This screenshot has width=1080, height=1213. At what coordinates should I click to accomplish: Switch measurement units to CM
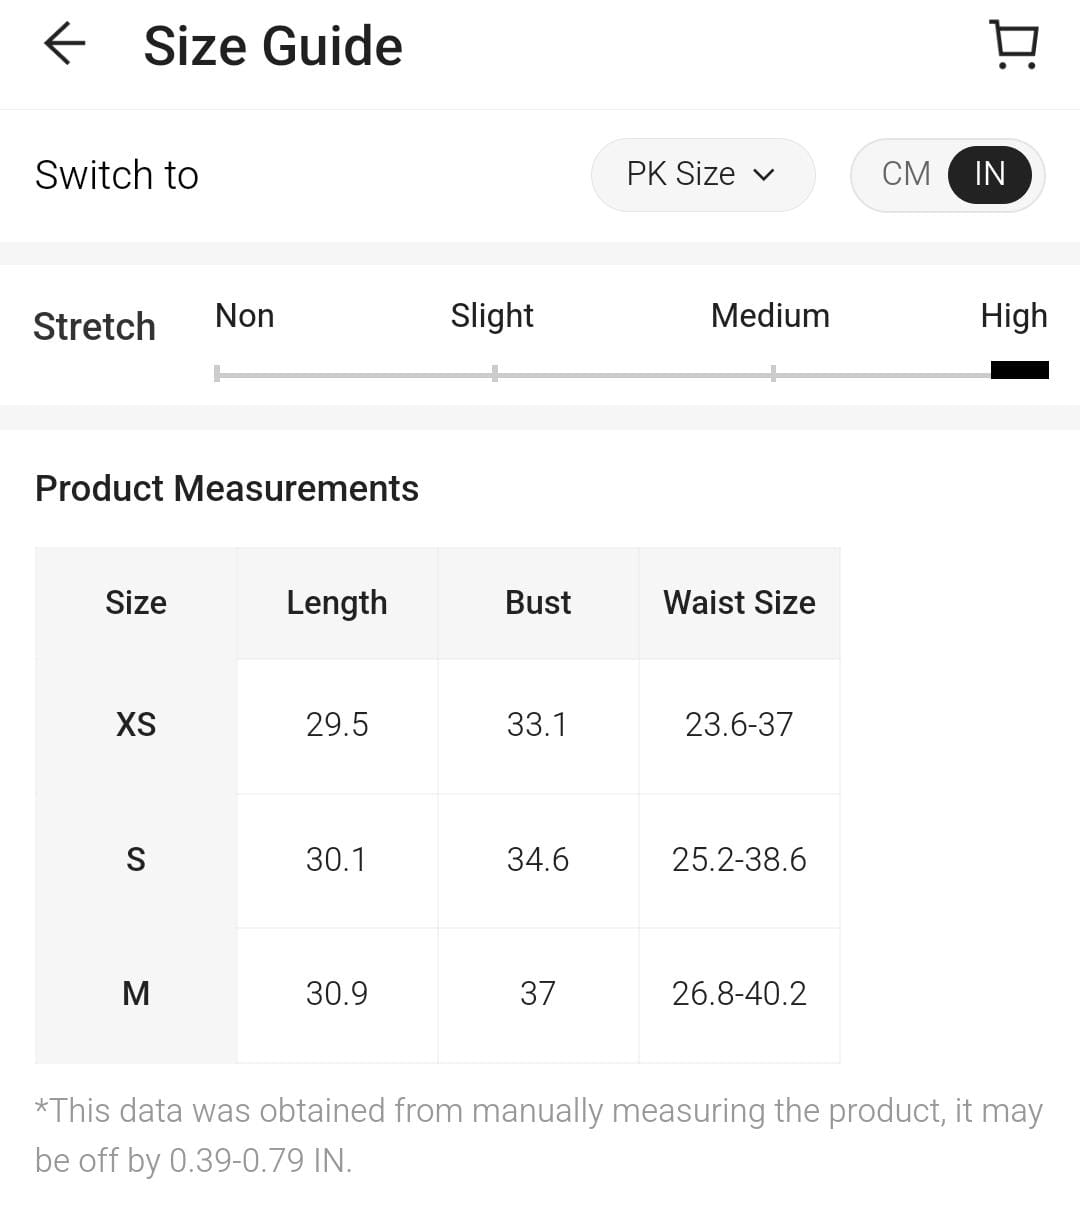tap(906, 174)
